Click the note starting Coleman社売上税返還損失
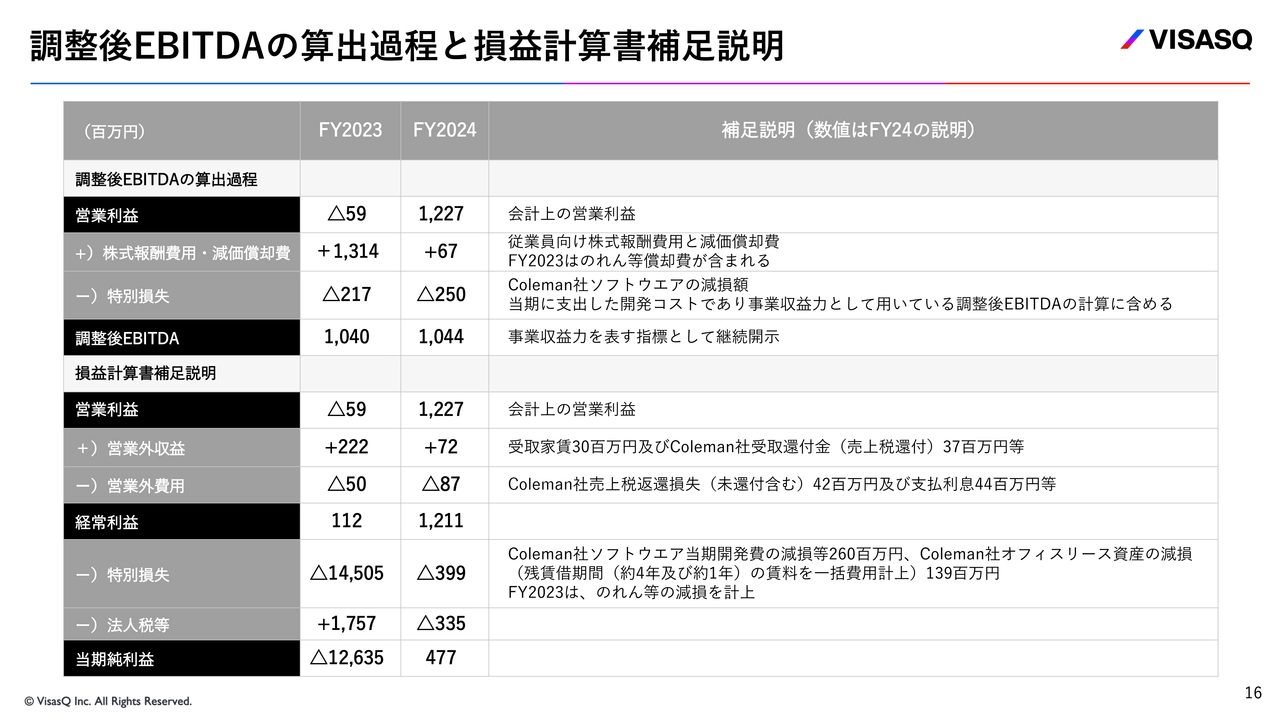The width and height of the screenshot is (1280, 720). point(782,484)
